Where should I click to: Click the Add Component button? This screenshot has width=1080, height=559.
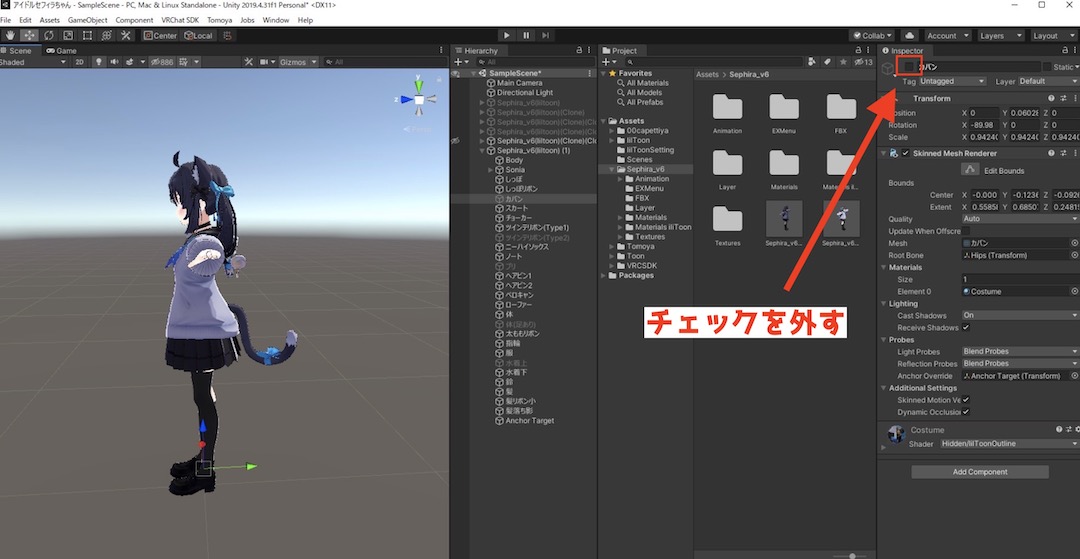click(x=979, y=472)
